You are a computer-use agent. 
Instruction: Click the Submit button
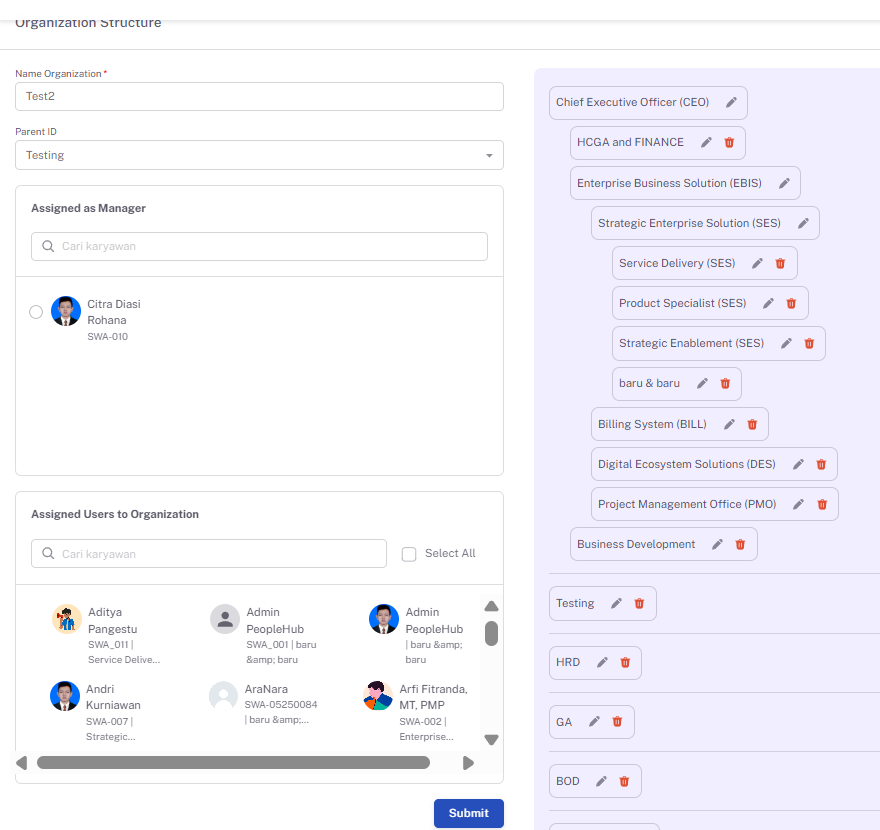469,813
